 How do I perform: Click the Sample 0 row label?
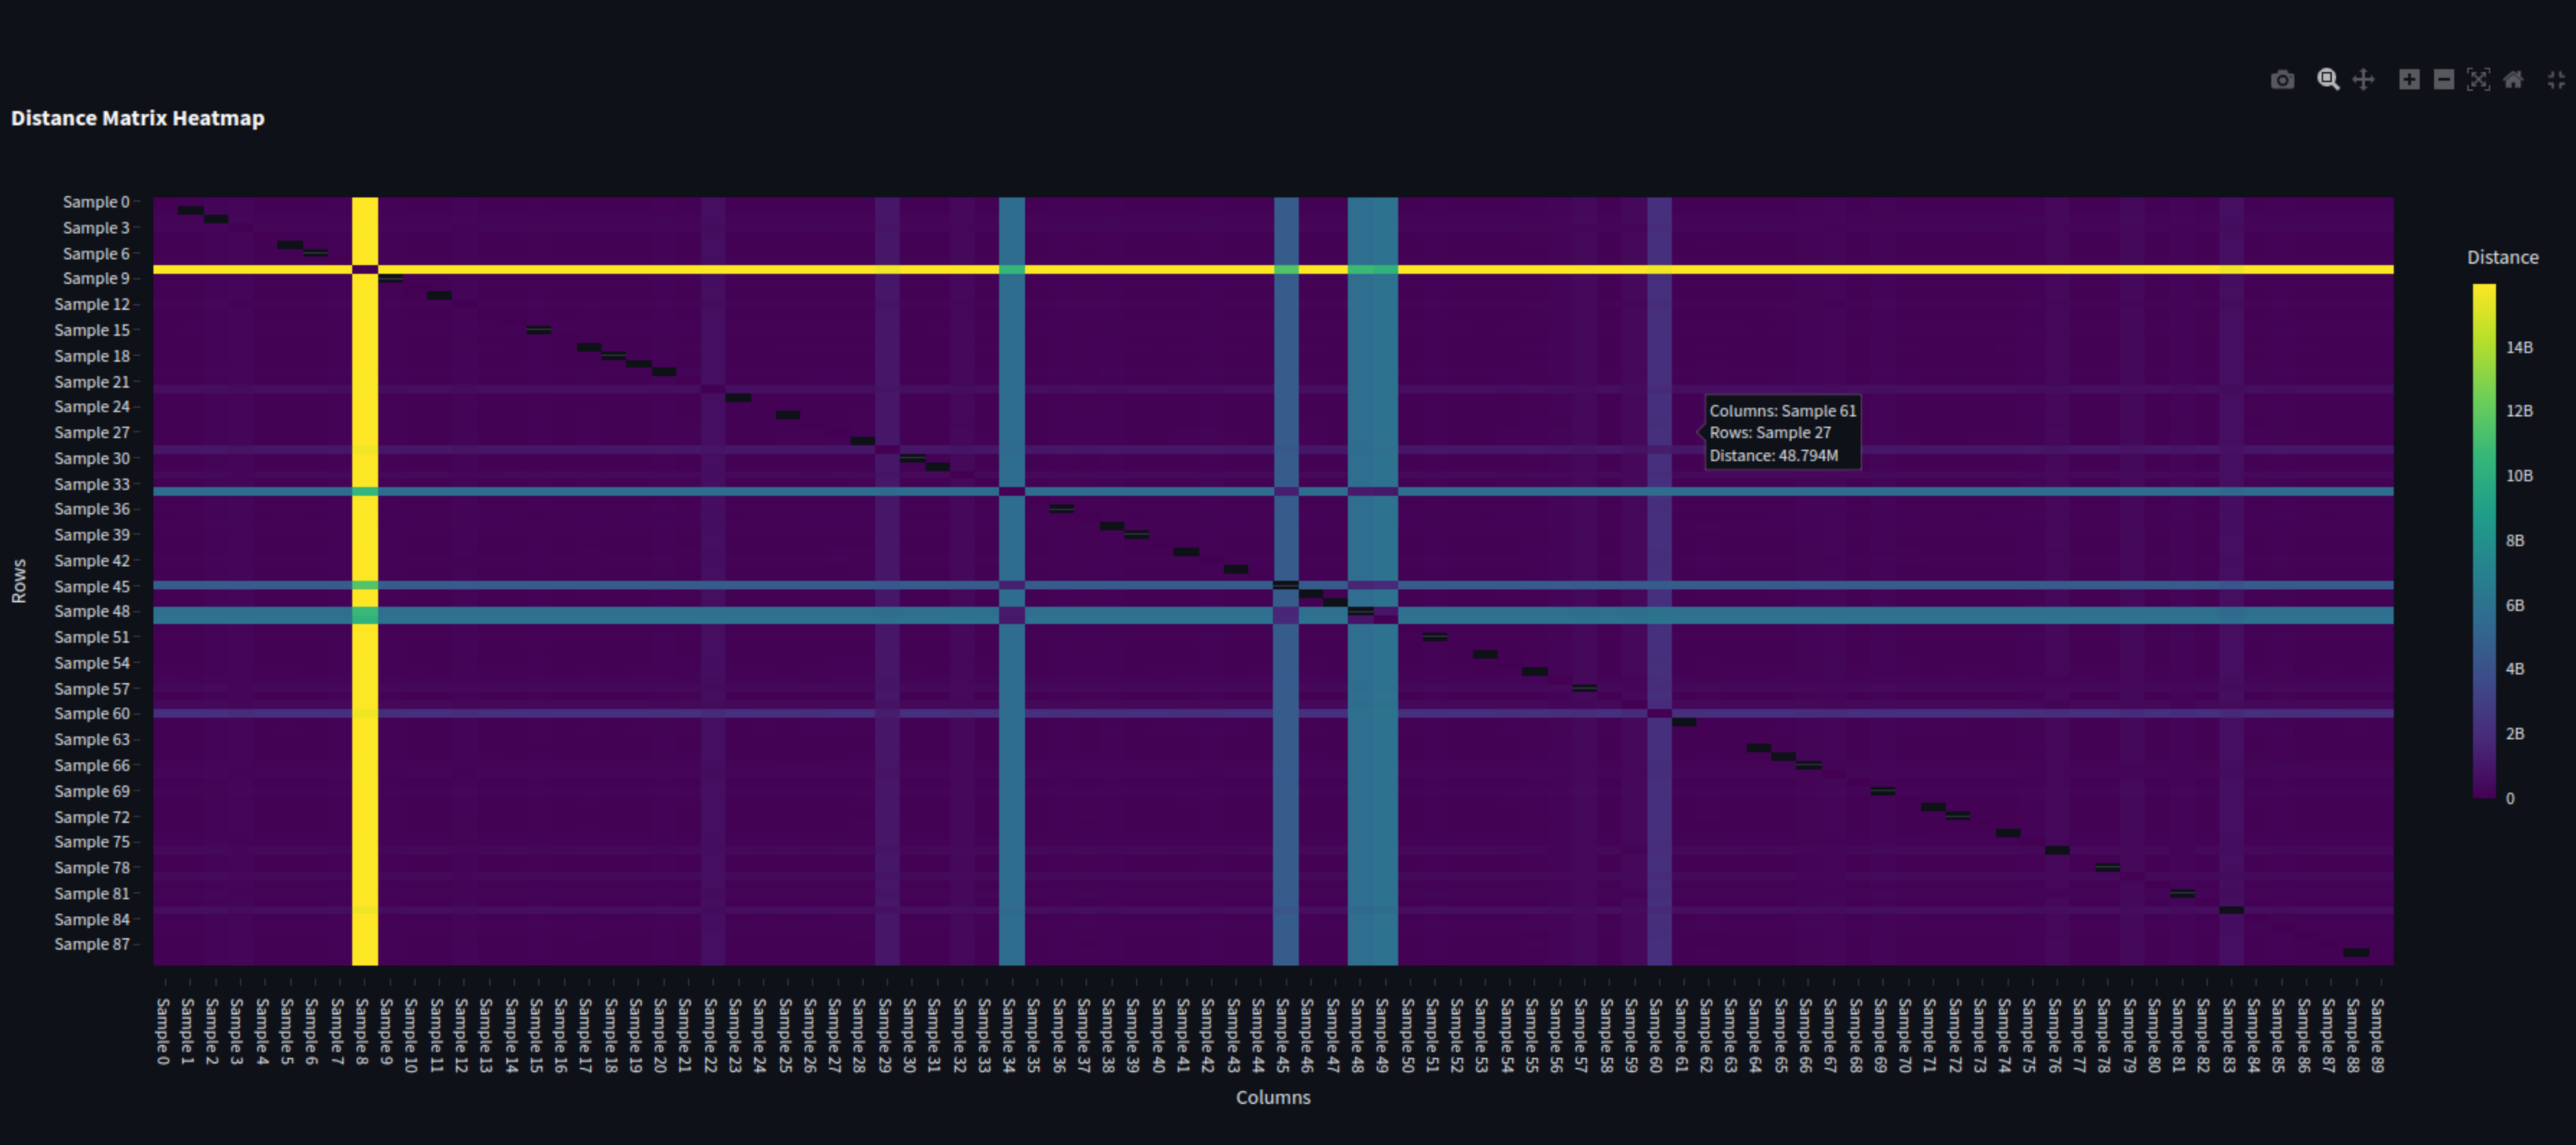point(96,202)
